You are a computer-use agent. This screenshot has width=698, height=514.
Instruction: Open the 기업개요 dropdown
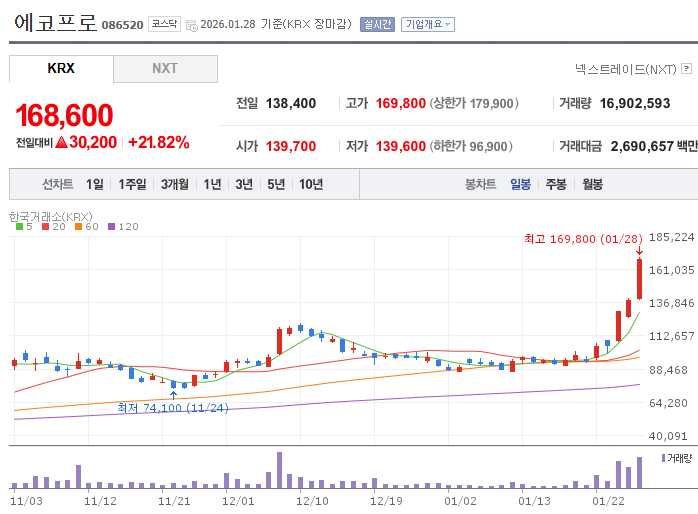(x=428, y=24)
